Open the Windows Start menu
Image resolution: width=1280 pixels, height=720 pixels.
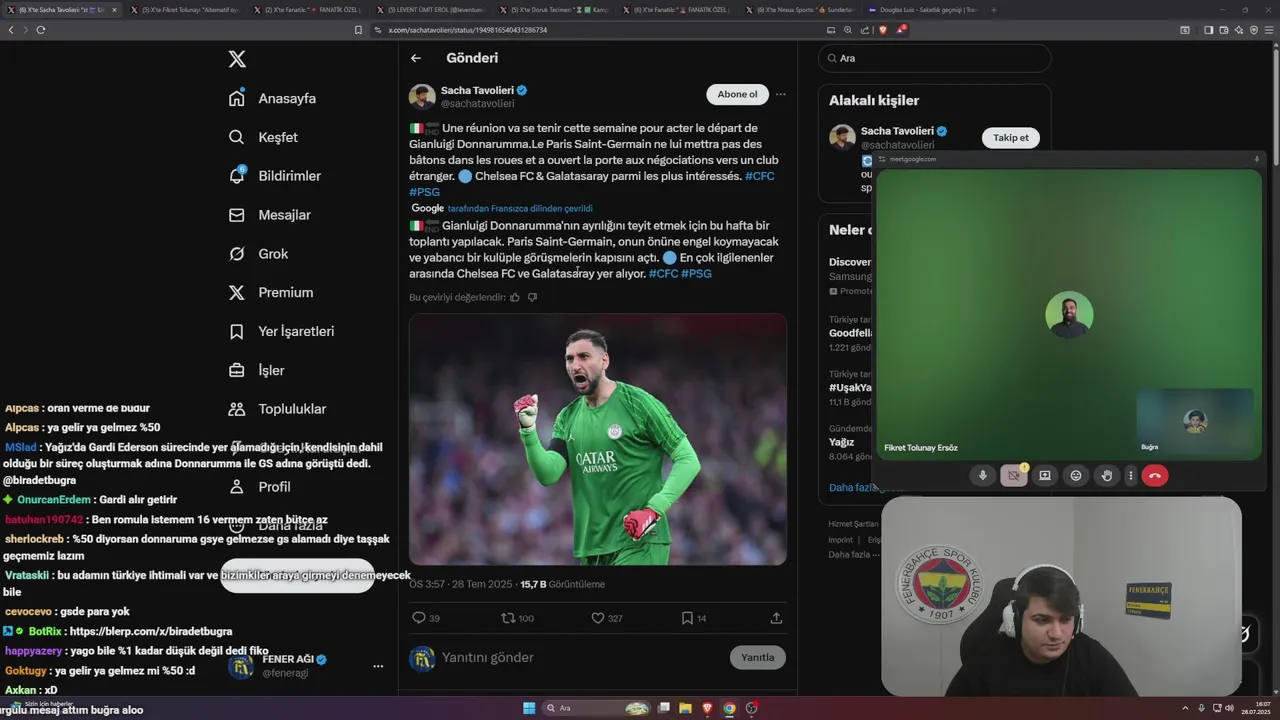(x=529, y=708)
